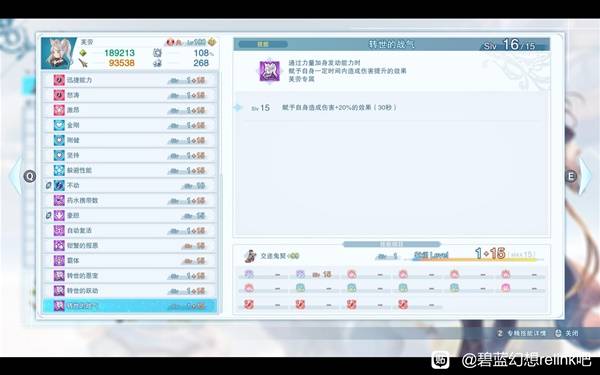Click the large skill icon in detail panel

[x=270, y=71]
